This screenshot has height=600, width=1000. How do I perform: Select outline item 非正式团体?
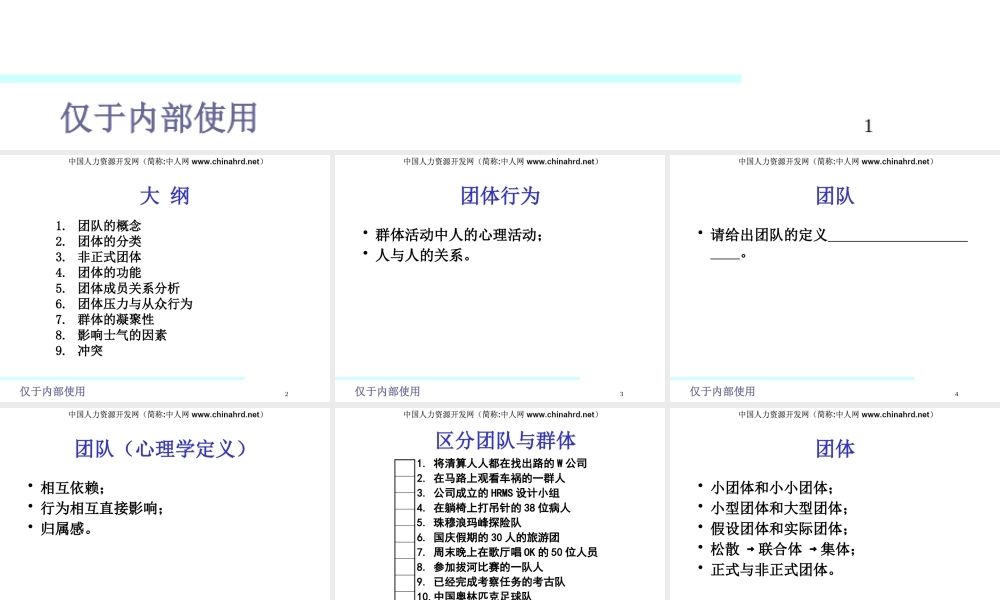coord(109,257)
